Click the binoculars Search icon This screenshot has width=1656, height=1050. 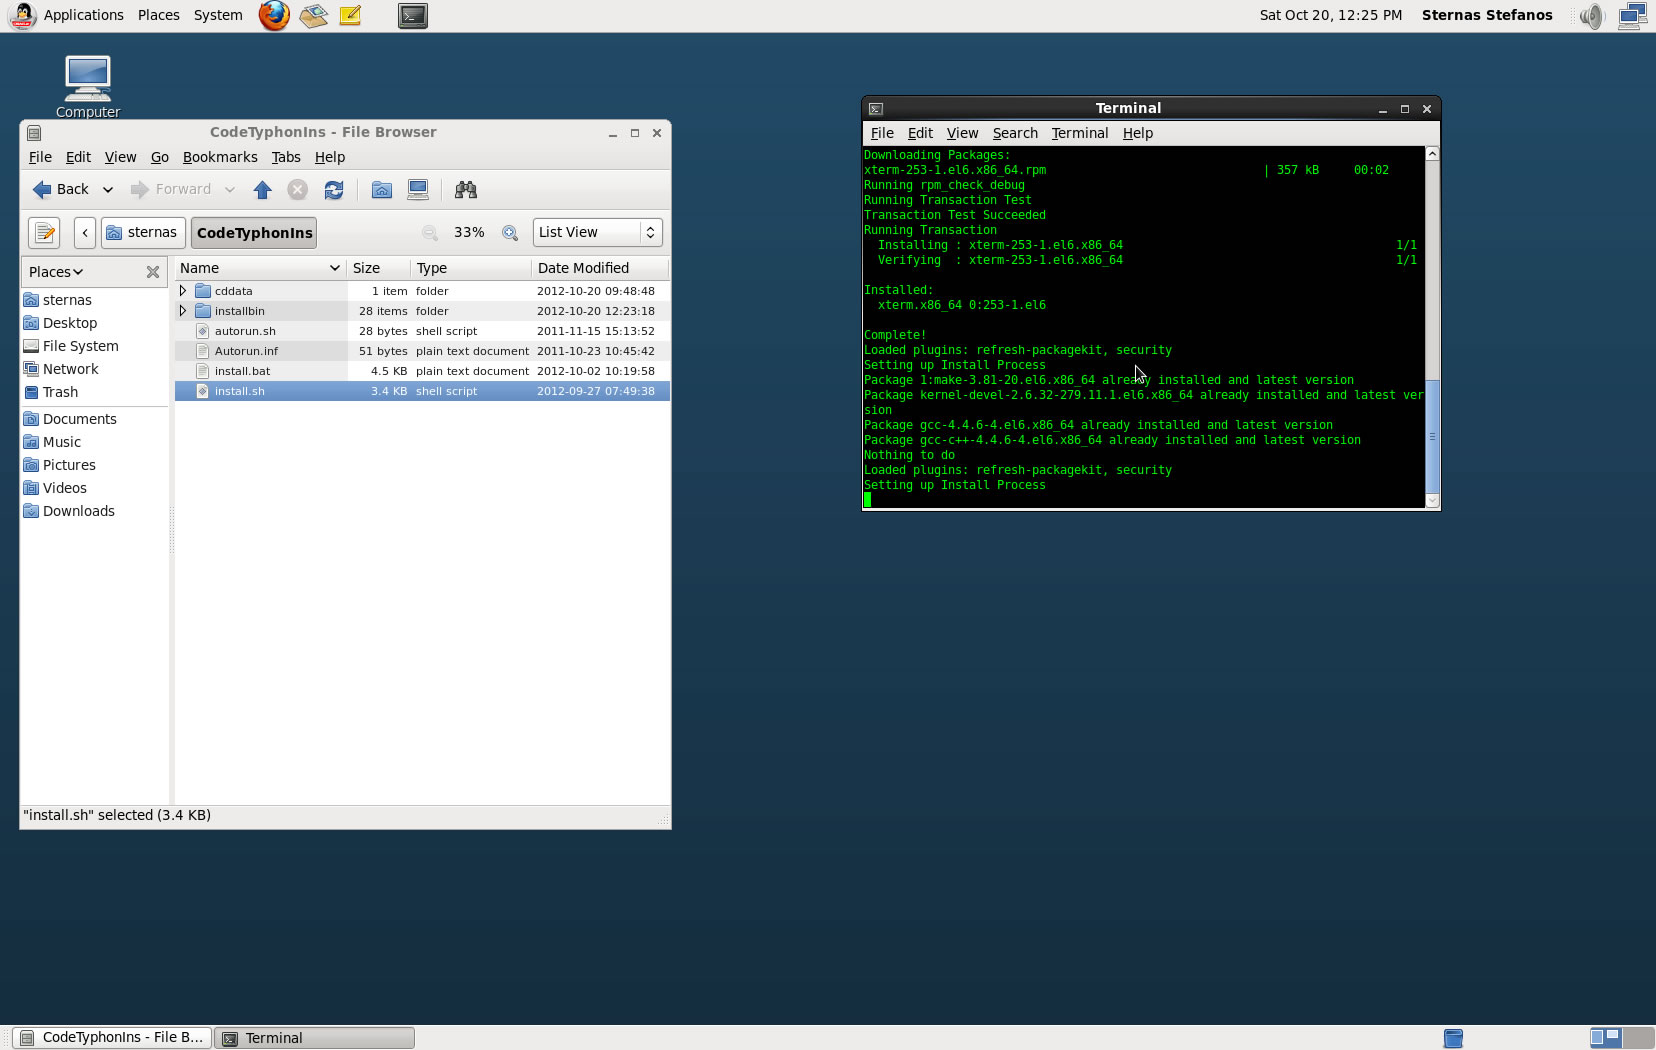[x=465, y=190]
